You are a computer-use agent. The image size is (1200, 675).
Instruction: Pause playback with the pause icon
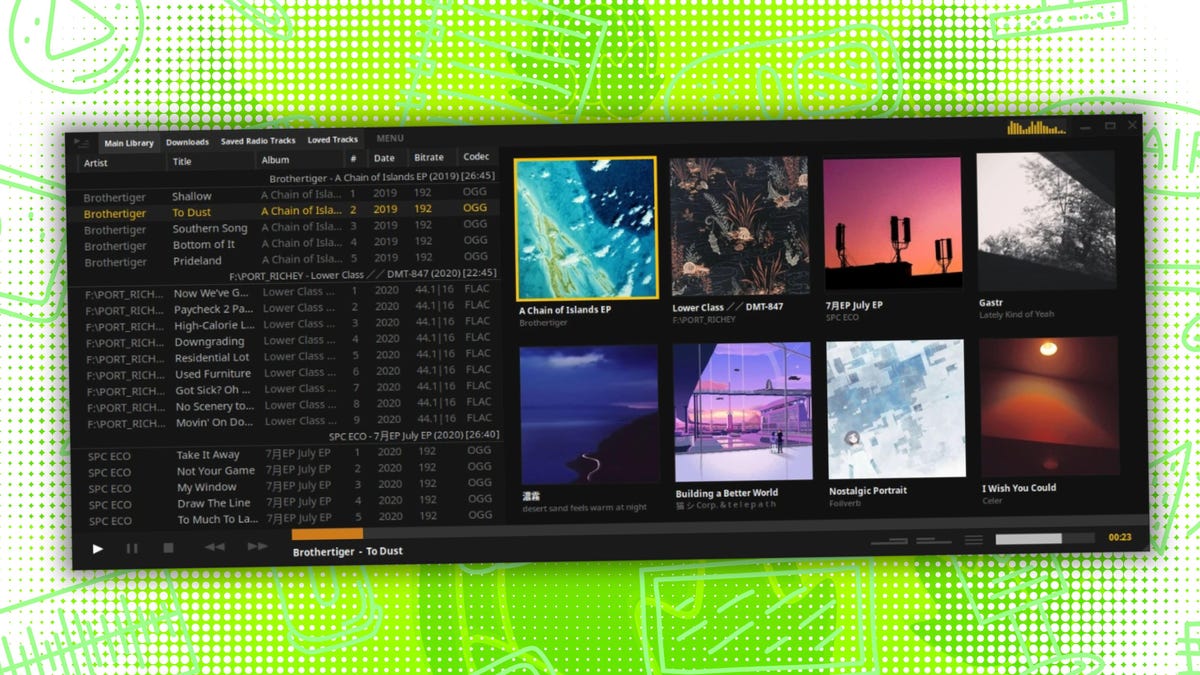tap(132, 548)
